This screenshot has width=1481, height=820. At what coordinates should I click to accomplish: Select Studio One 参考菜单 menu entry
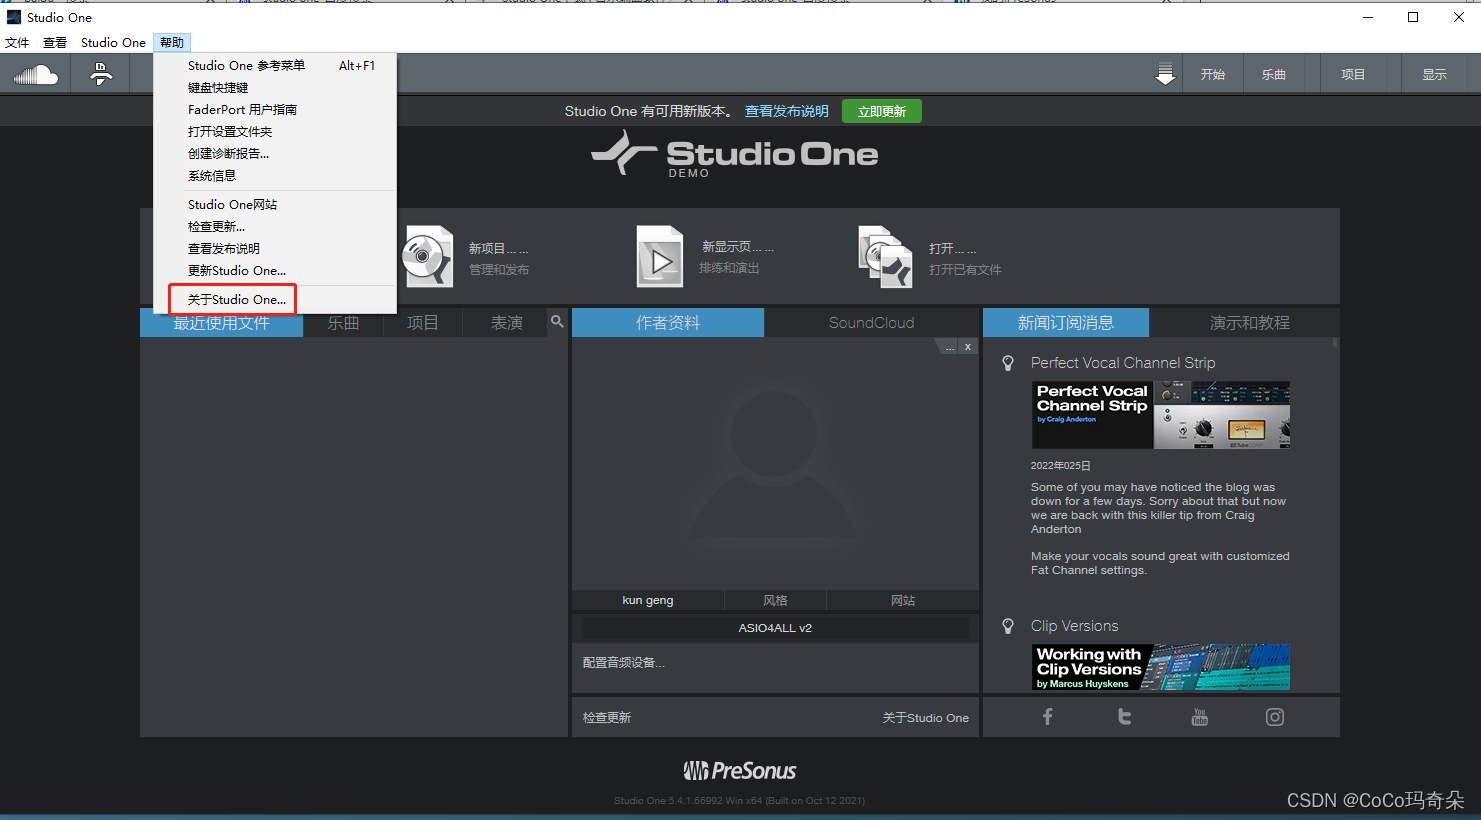[x=275, y=65]
